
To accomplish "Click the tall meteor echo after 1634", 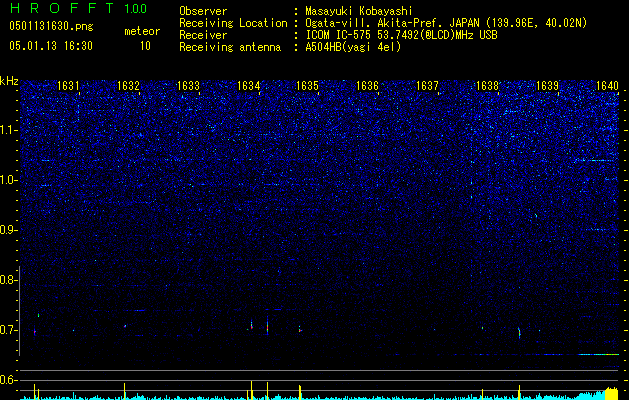I will tap(268, 326).
